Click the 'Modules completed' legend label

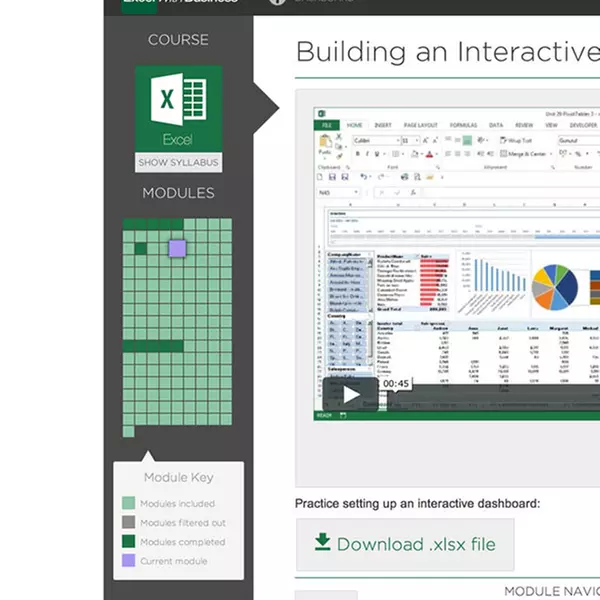(183, 542)
